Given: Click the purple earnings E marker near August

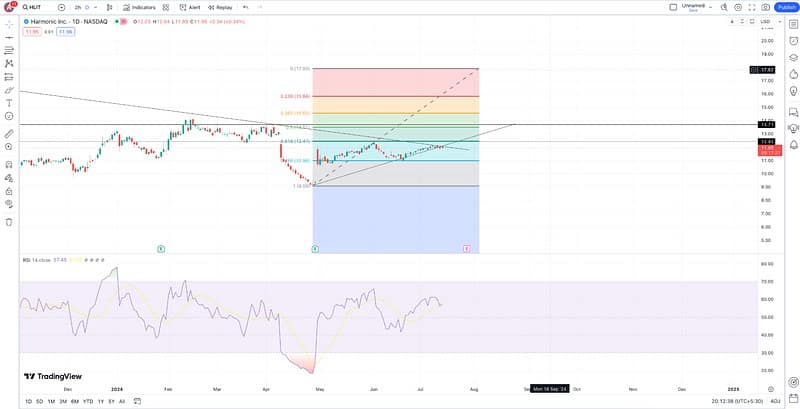Looking at the screenshot, I should (466, 249).
